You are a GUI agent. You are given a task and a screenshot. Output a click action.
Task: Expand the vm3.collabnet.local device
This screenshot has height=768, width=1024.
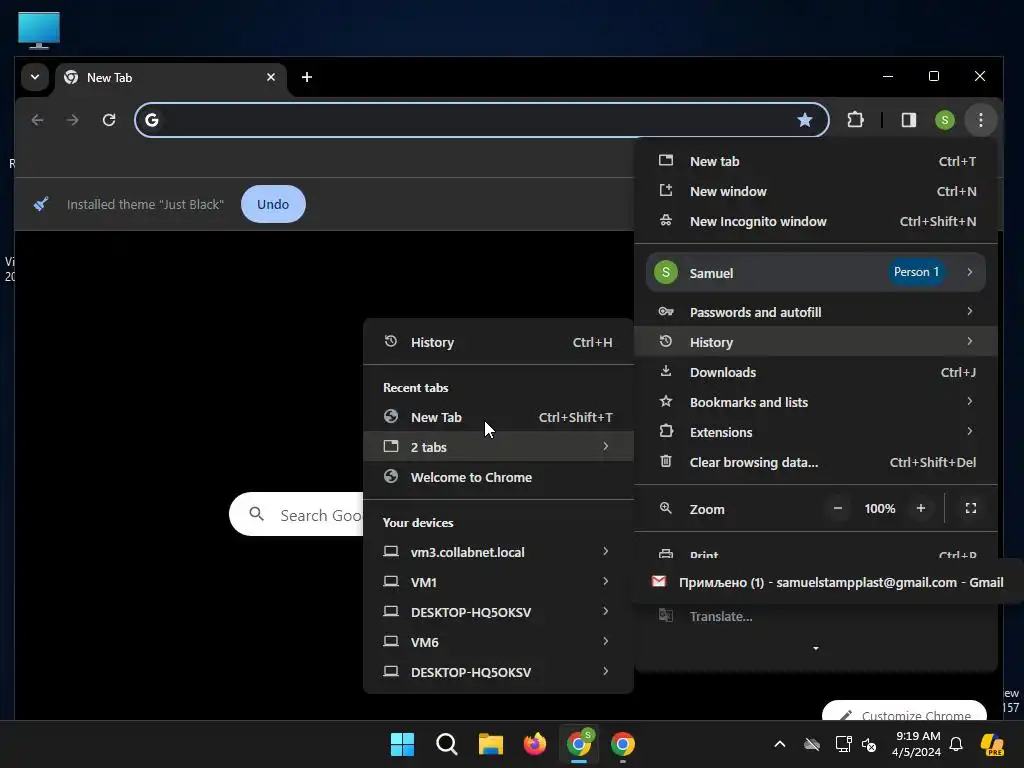point(498,552)
